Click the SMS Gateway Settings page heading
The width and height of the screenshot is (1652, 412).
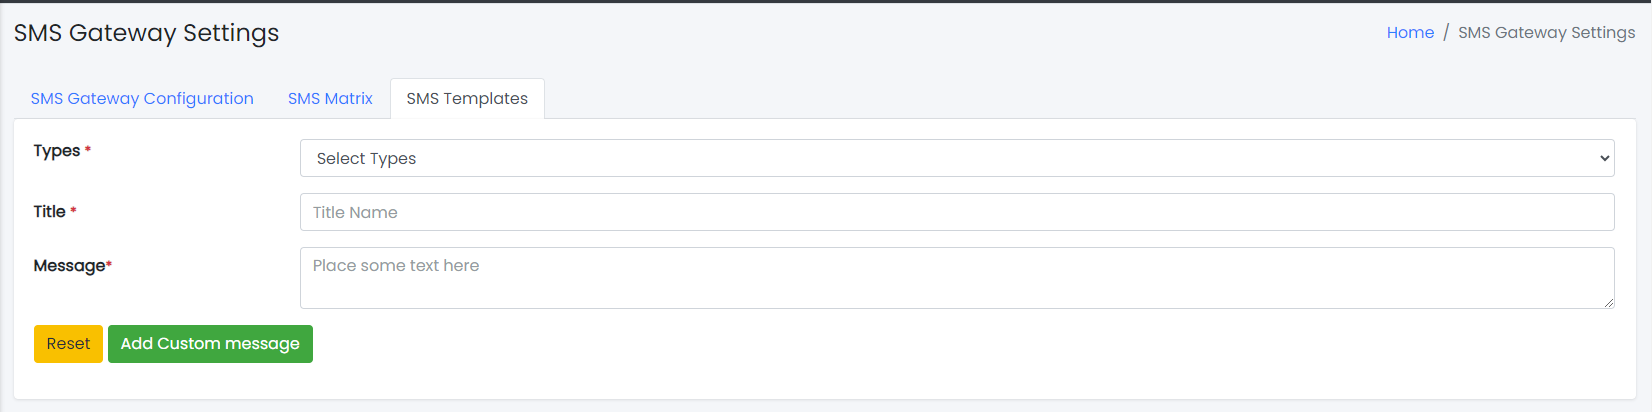click(146, 33)
